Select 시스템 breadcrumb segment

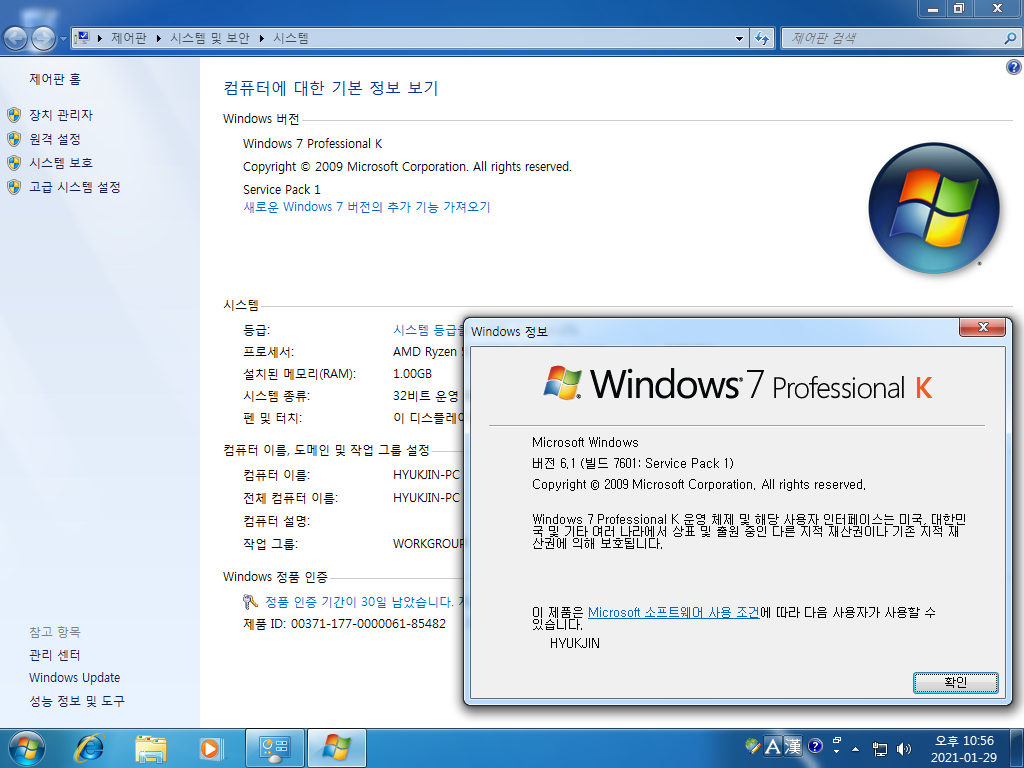[290, 38]
